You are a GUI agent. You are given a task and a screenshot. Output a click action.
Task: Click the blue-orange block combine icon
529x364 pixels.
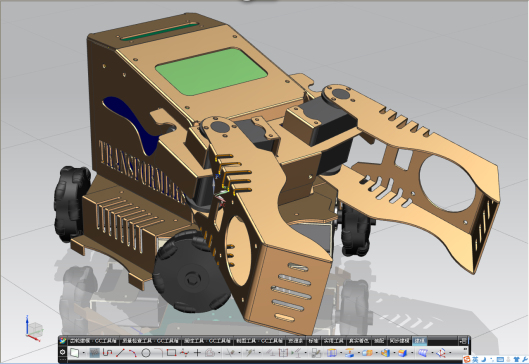click(x=367, y=353)
